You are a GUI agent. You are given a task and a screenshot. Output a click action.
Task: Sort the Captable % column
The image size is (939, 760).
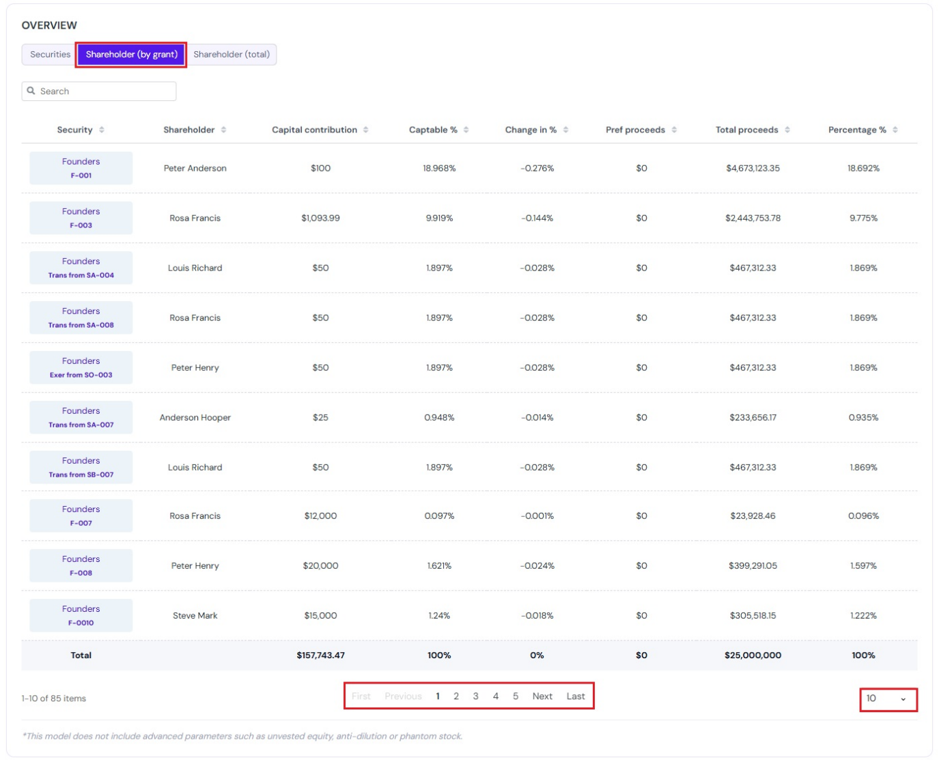tap(466, 130)
